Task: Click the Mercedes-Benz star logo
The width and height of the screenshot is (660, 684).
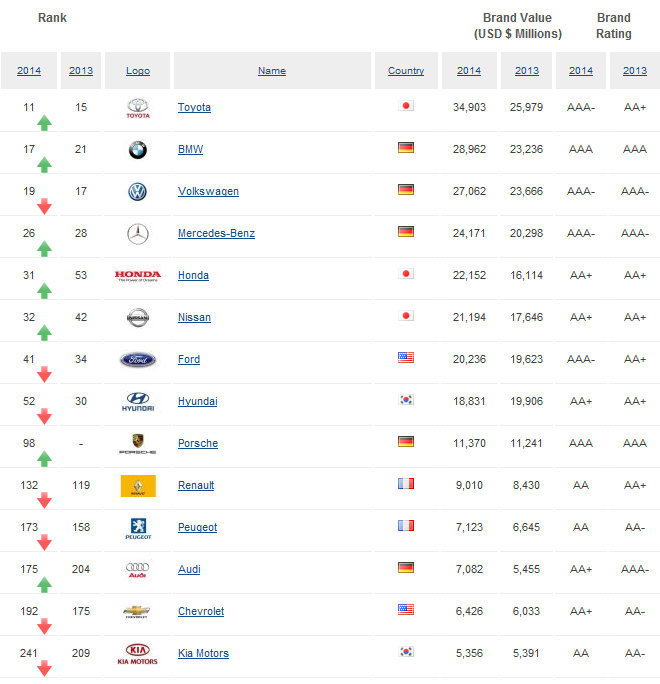Action: (x=138, y=234)
